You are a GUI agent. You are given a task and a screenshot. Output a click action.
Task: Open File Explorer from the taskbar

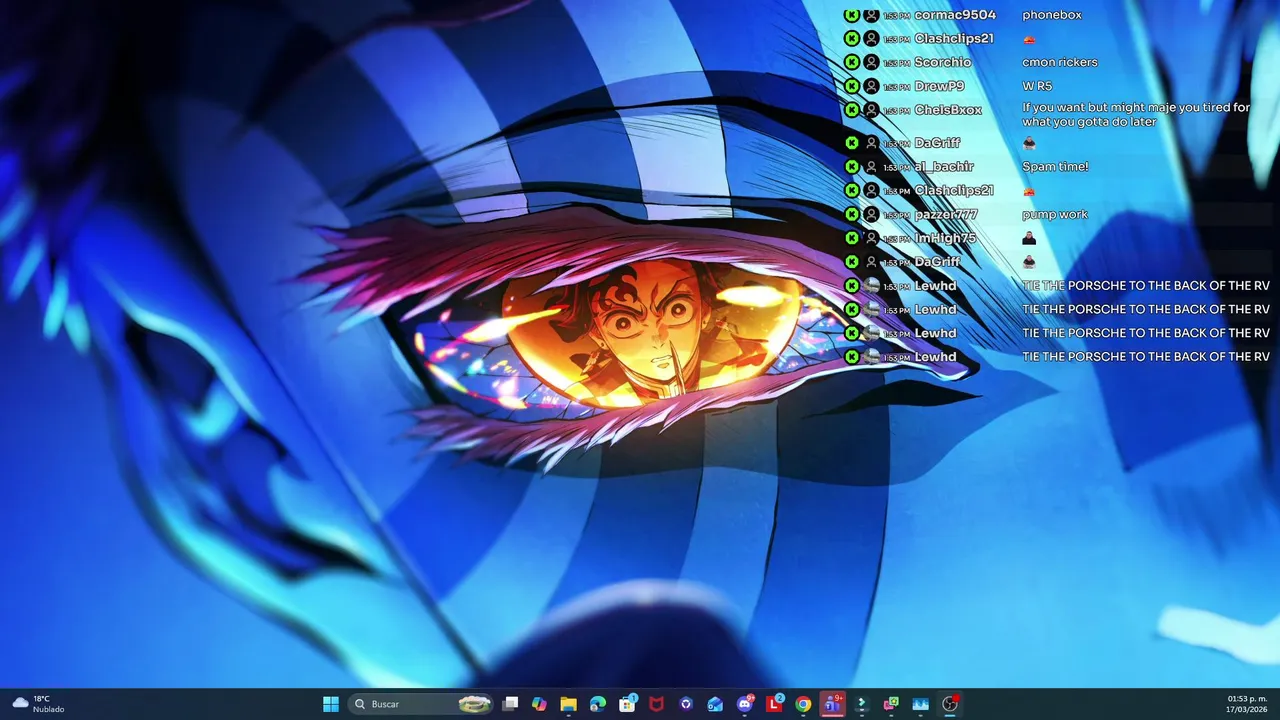point(568,704)
